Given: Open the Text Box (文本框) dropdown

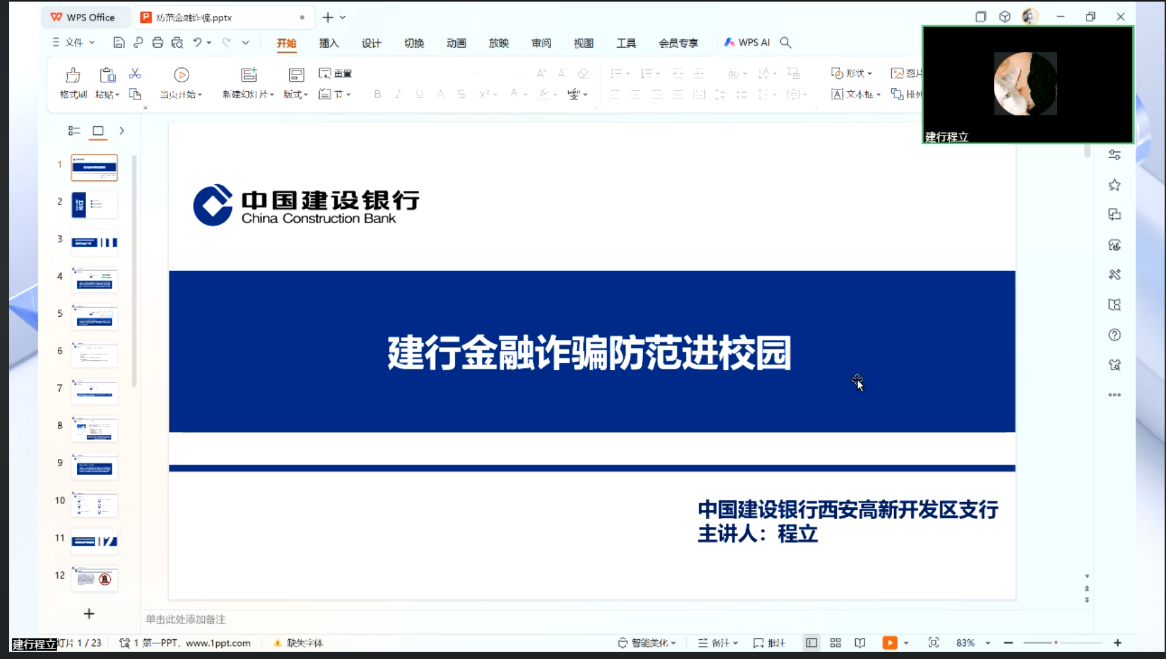Looking at the screenshot, I should coord(856,94).
